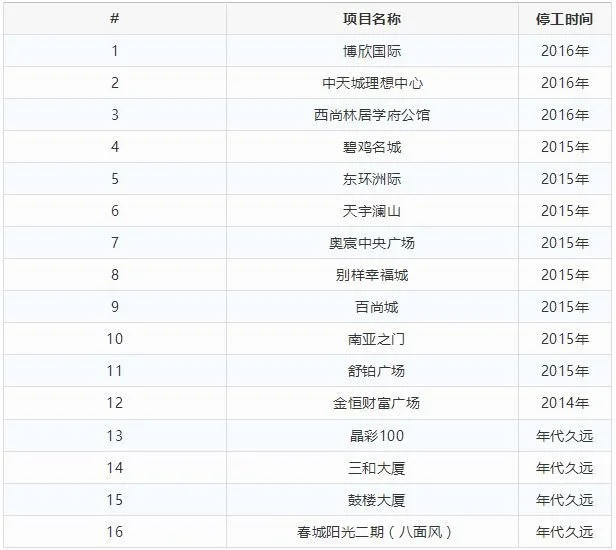Click row number 12 cell
The width and height of the screenshot is (616, 550).
[x=115, y=403]
